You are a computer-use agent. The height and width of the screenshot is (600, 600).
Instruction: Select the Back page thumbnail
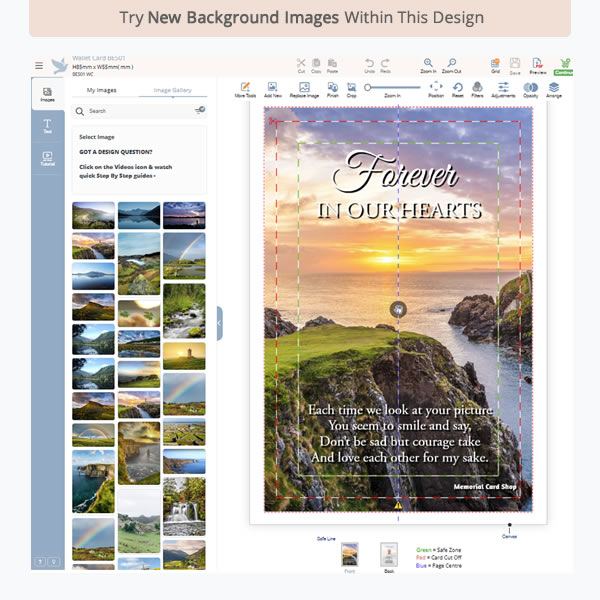tap(389, 554)
